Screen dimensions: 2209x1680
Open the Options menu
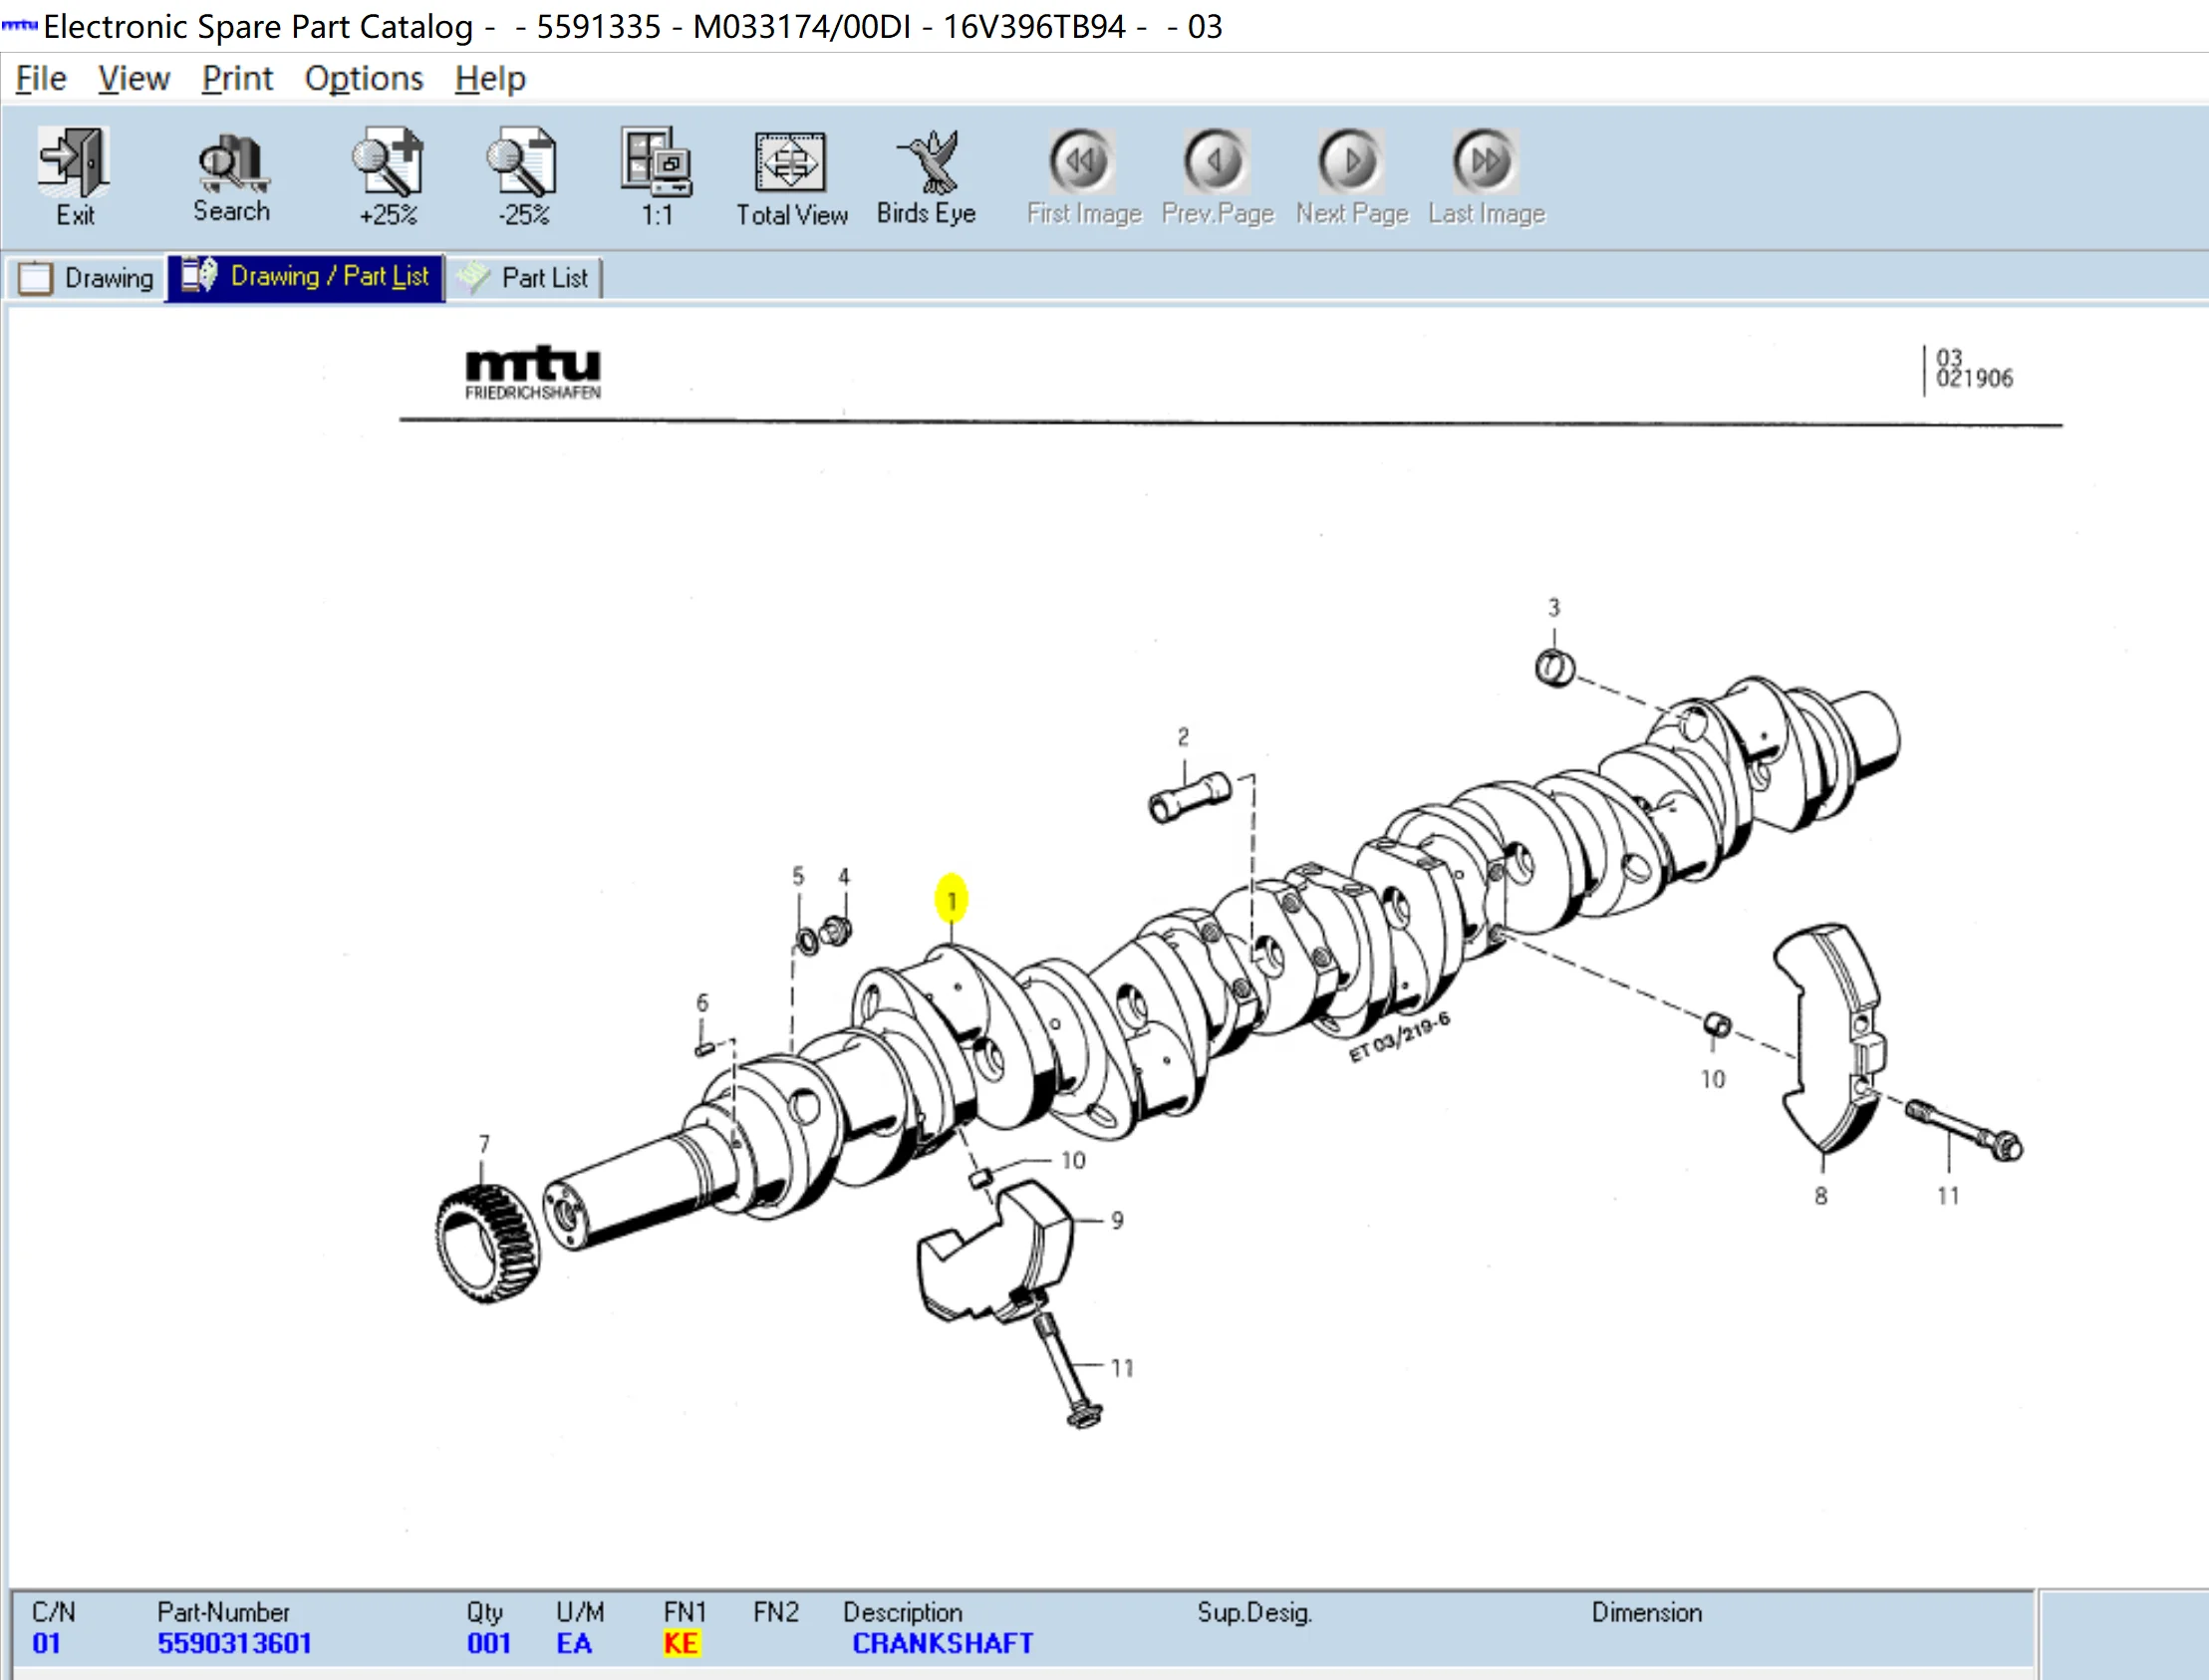[x=364, y=78]
